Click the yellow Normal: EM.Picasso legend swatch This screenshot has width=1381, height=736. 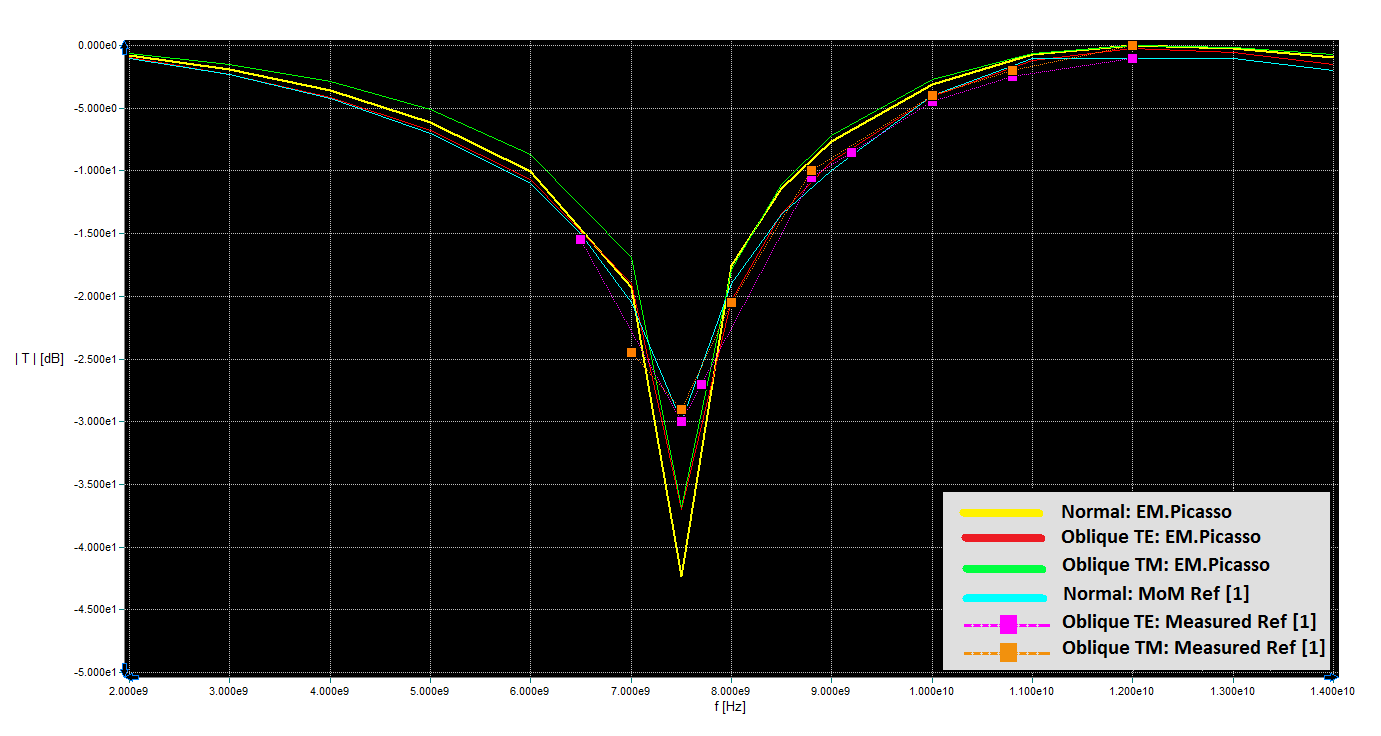pos(1002,513)
